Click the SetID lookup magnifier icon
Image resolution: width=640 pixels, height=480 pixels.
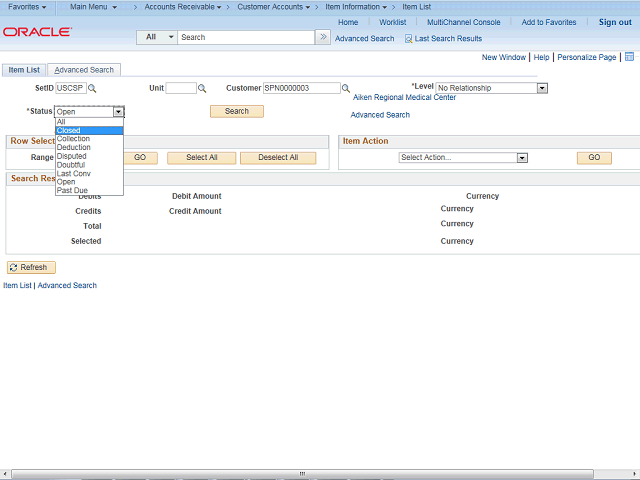tap(92, 88)
